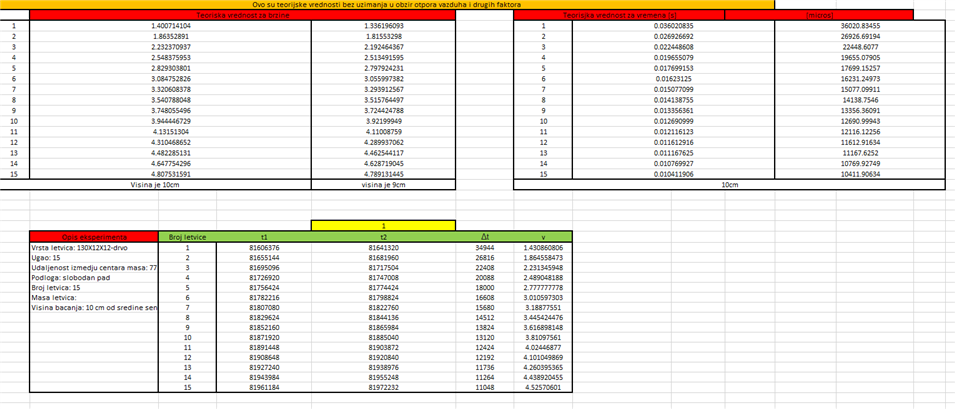Image resolution: width=955 pixels, height=409 pixels.
Task: Click the cell containing 19655.07905
Action: 860,57
